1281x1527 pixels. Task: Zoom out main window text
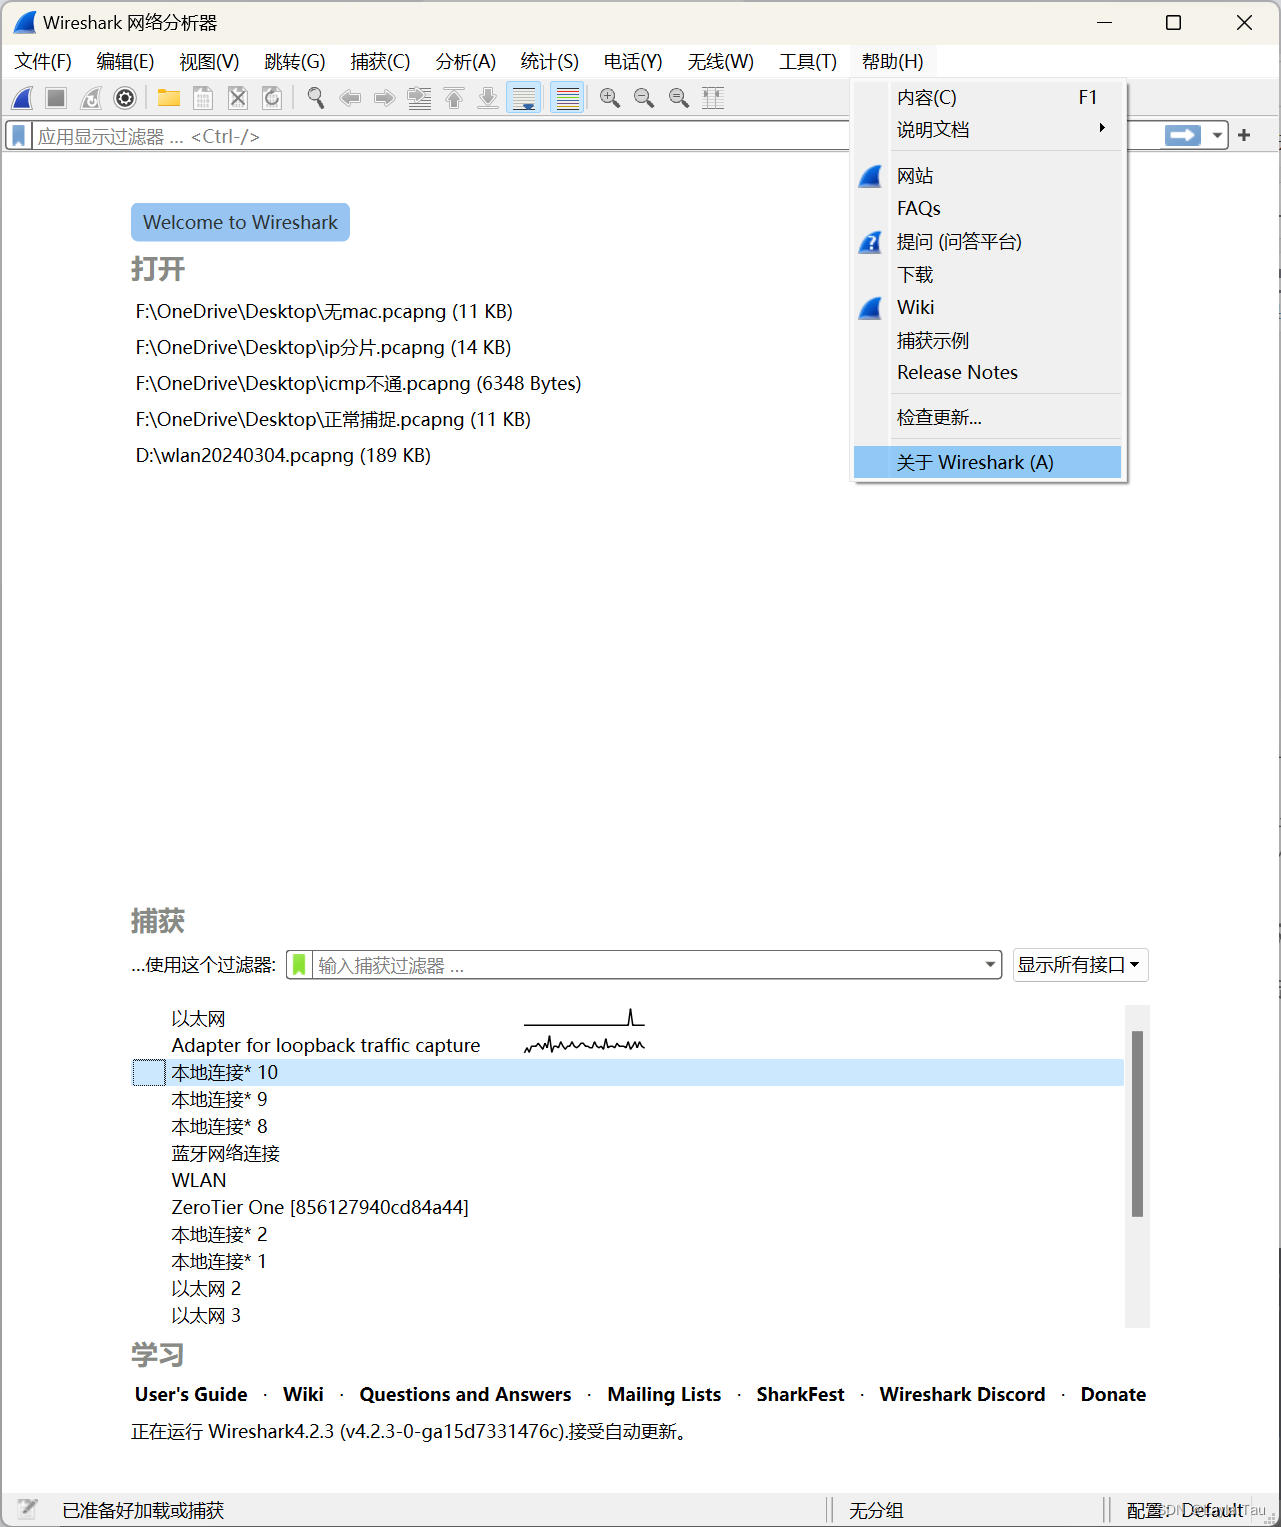pyautogui.click(x=644, y=98)
